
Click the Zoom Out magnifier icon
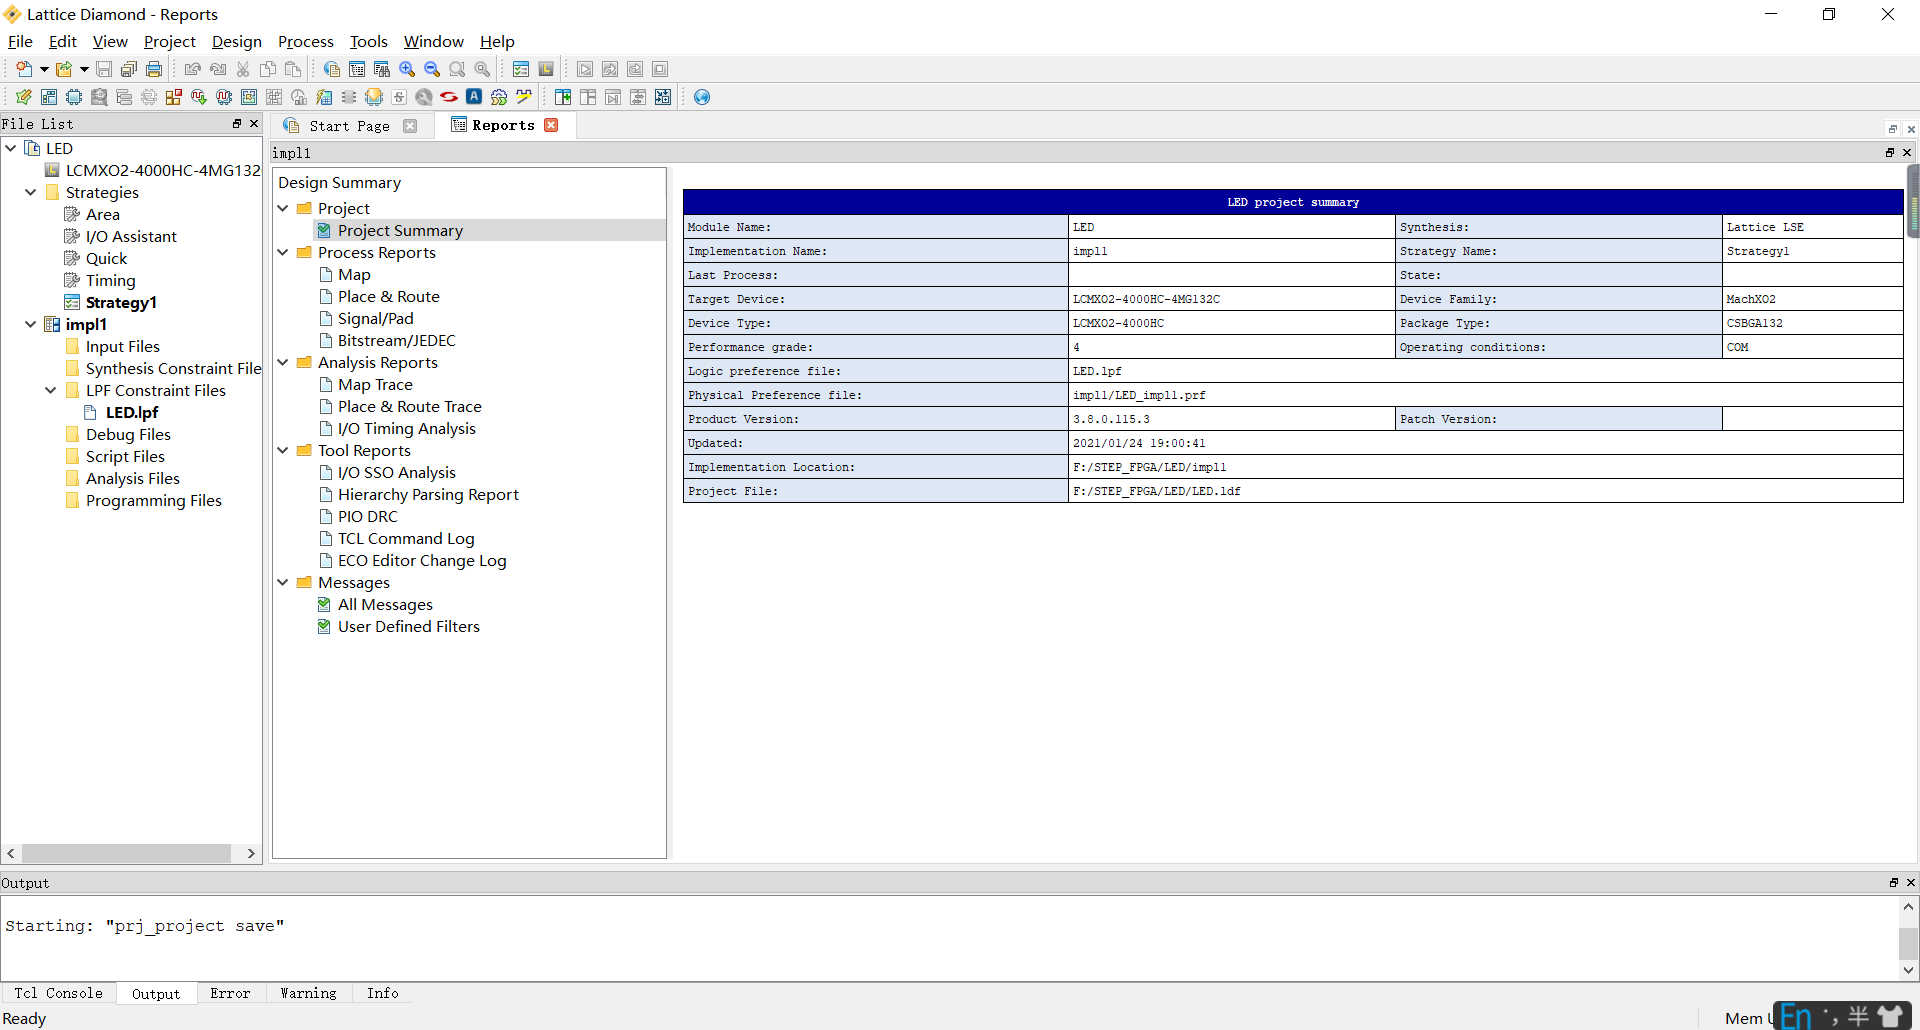pyautogui.click(x=432, y=69)
